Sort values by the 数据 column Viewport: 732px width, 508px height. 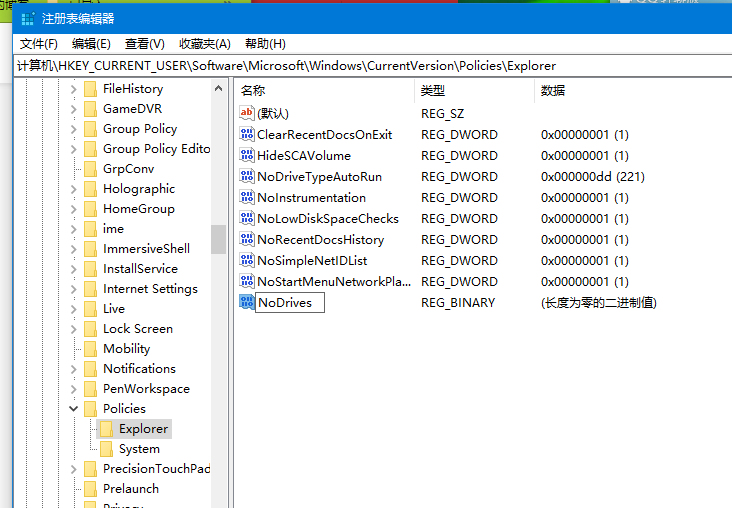pos(633,91)
